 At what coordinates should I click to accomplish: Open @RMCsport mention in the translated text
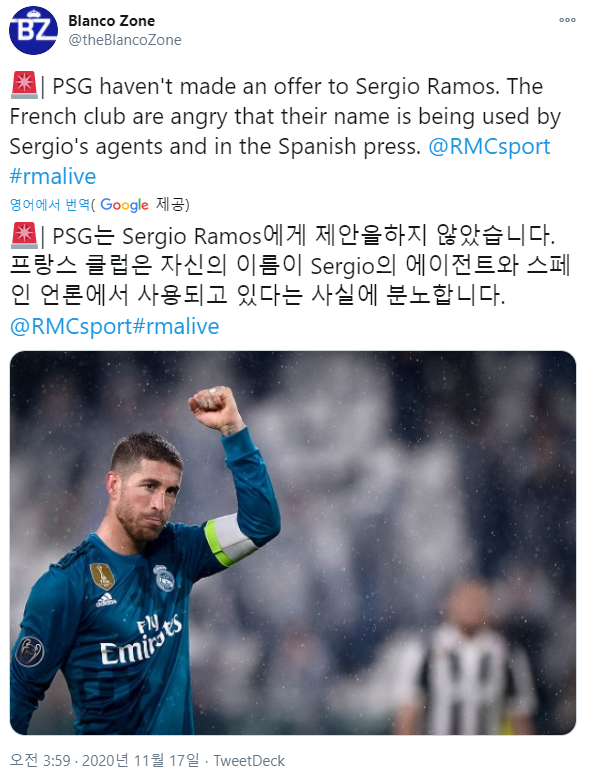(71, 327)
